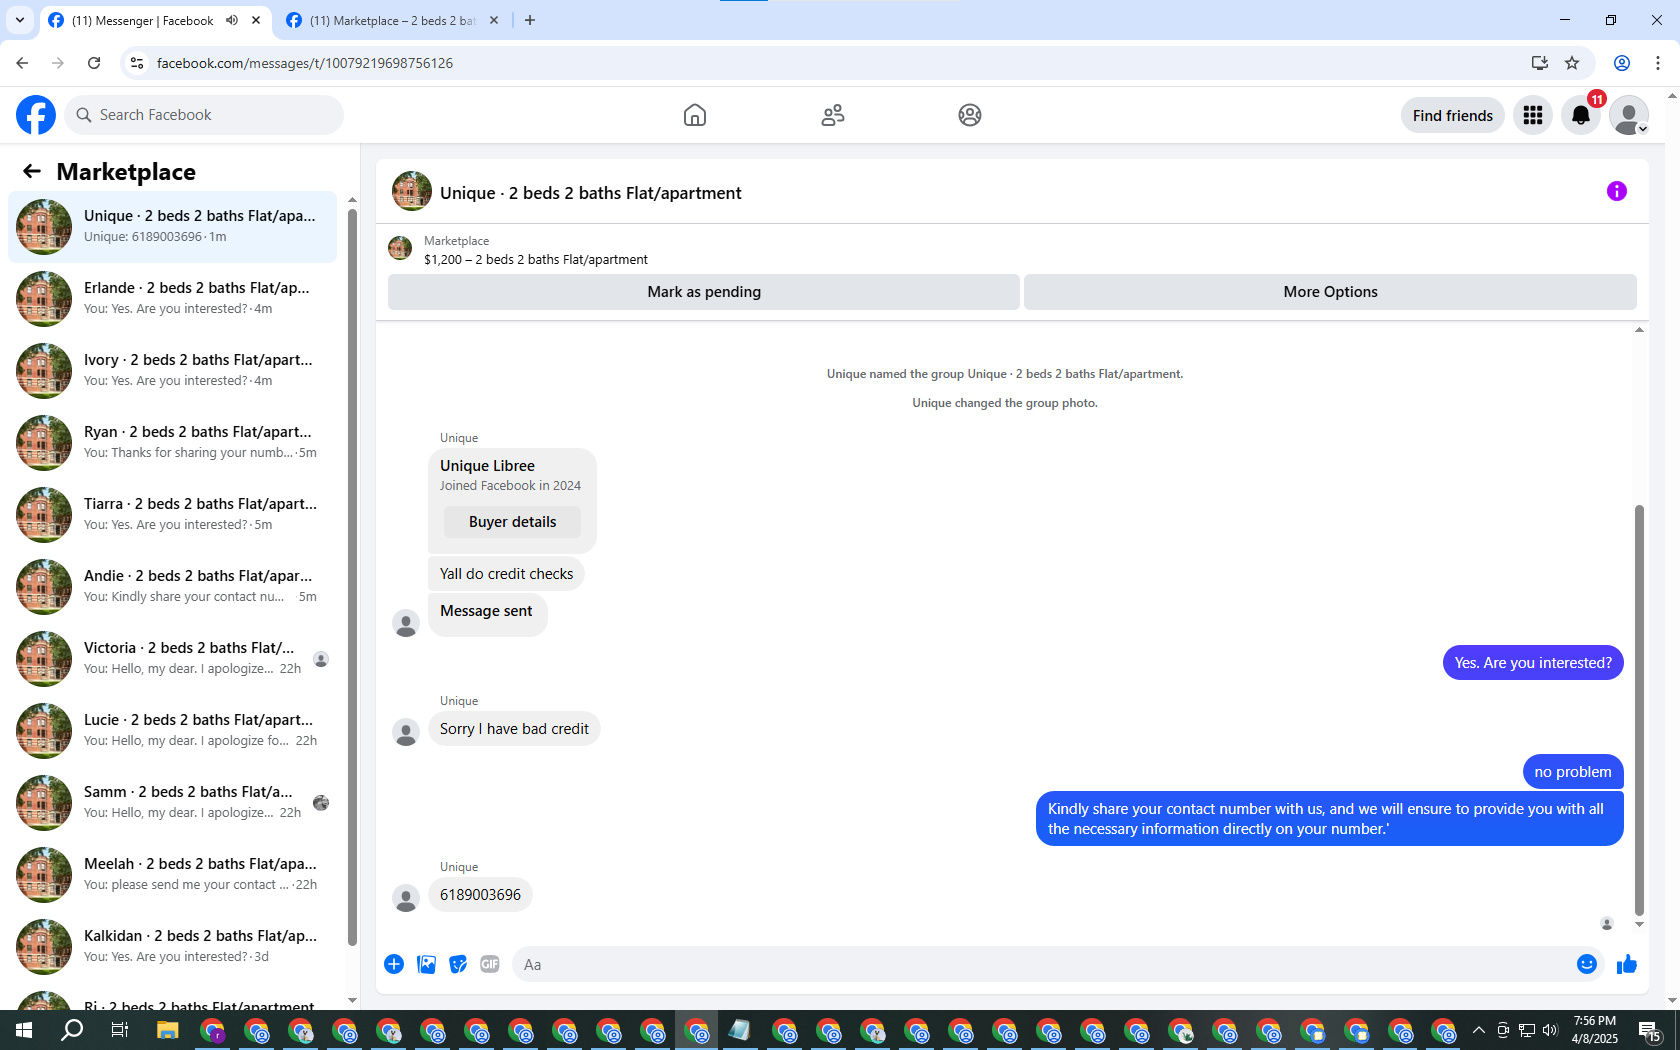
Task: Reload the page
Action: point(94,63)
